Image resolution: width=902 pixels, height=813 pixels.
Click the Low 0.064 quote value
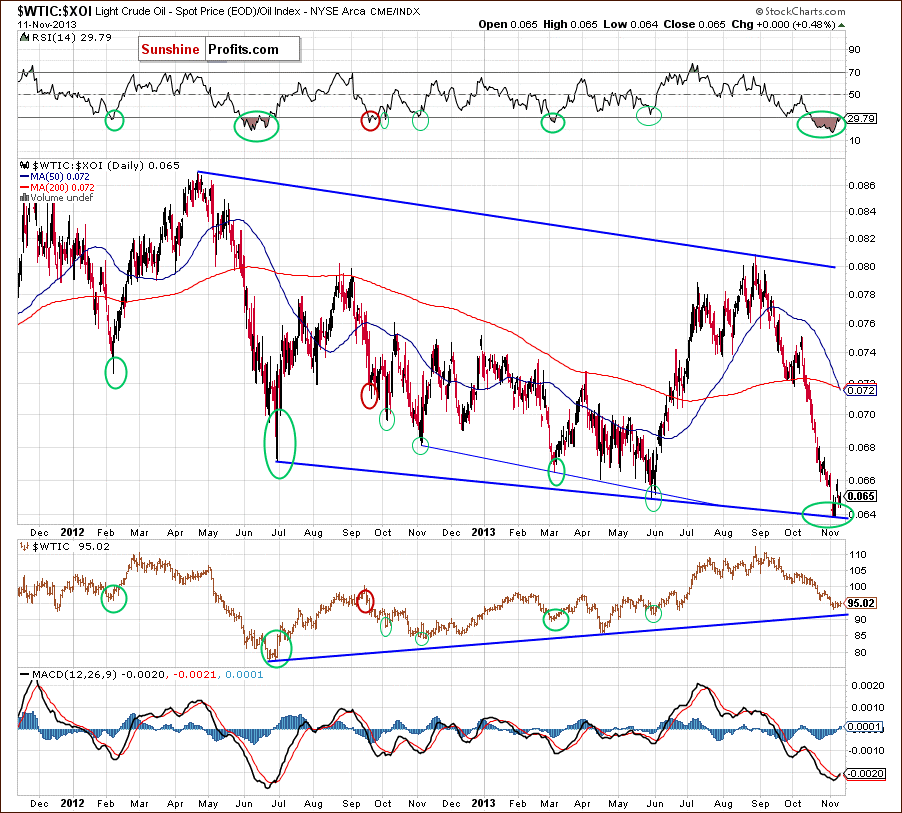[630, 25]
